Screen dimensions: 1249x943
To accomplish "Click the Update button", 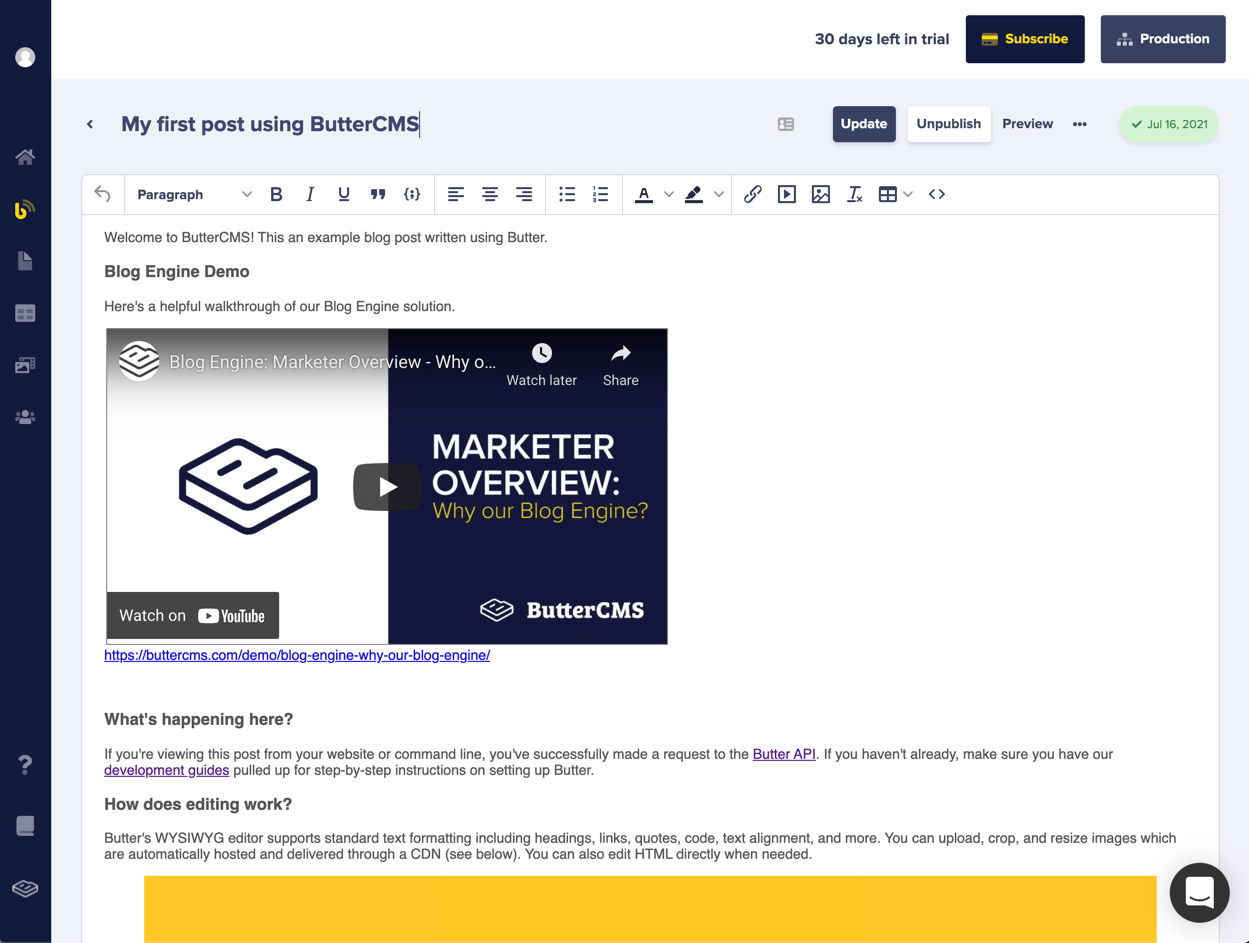I will pos(864,124).
